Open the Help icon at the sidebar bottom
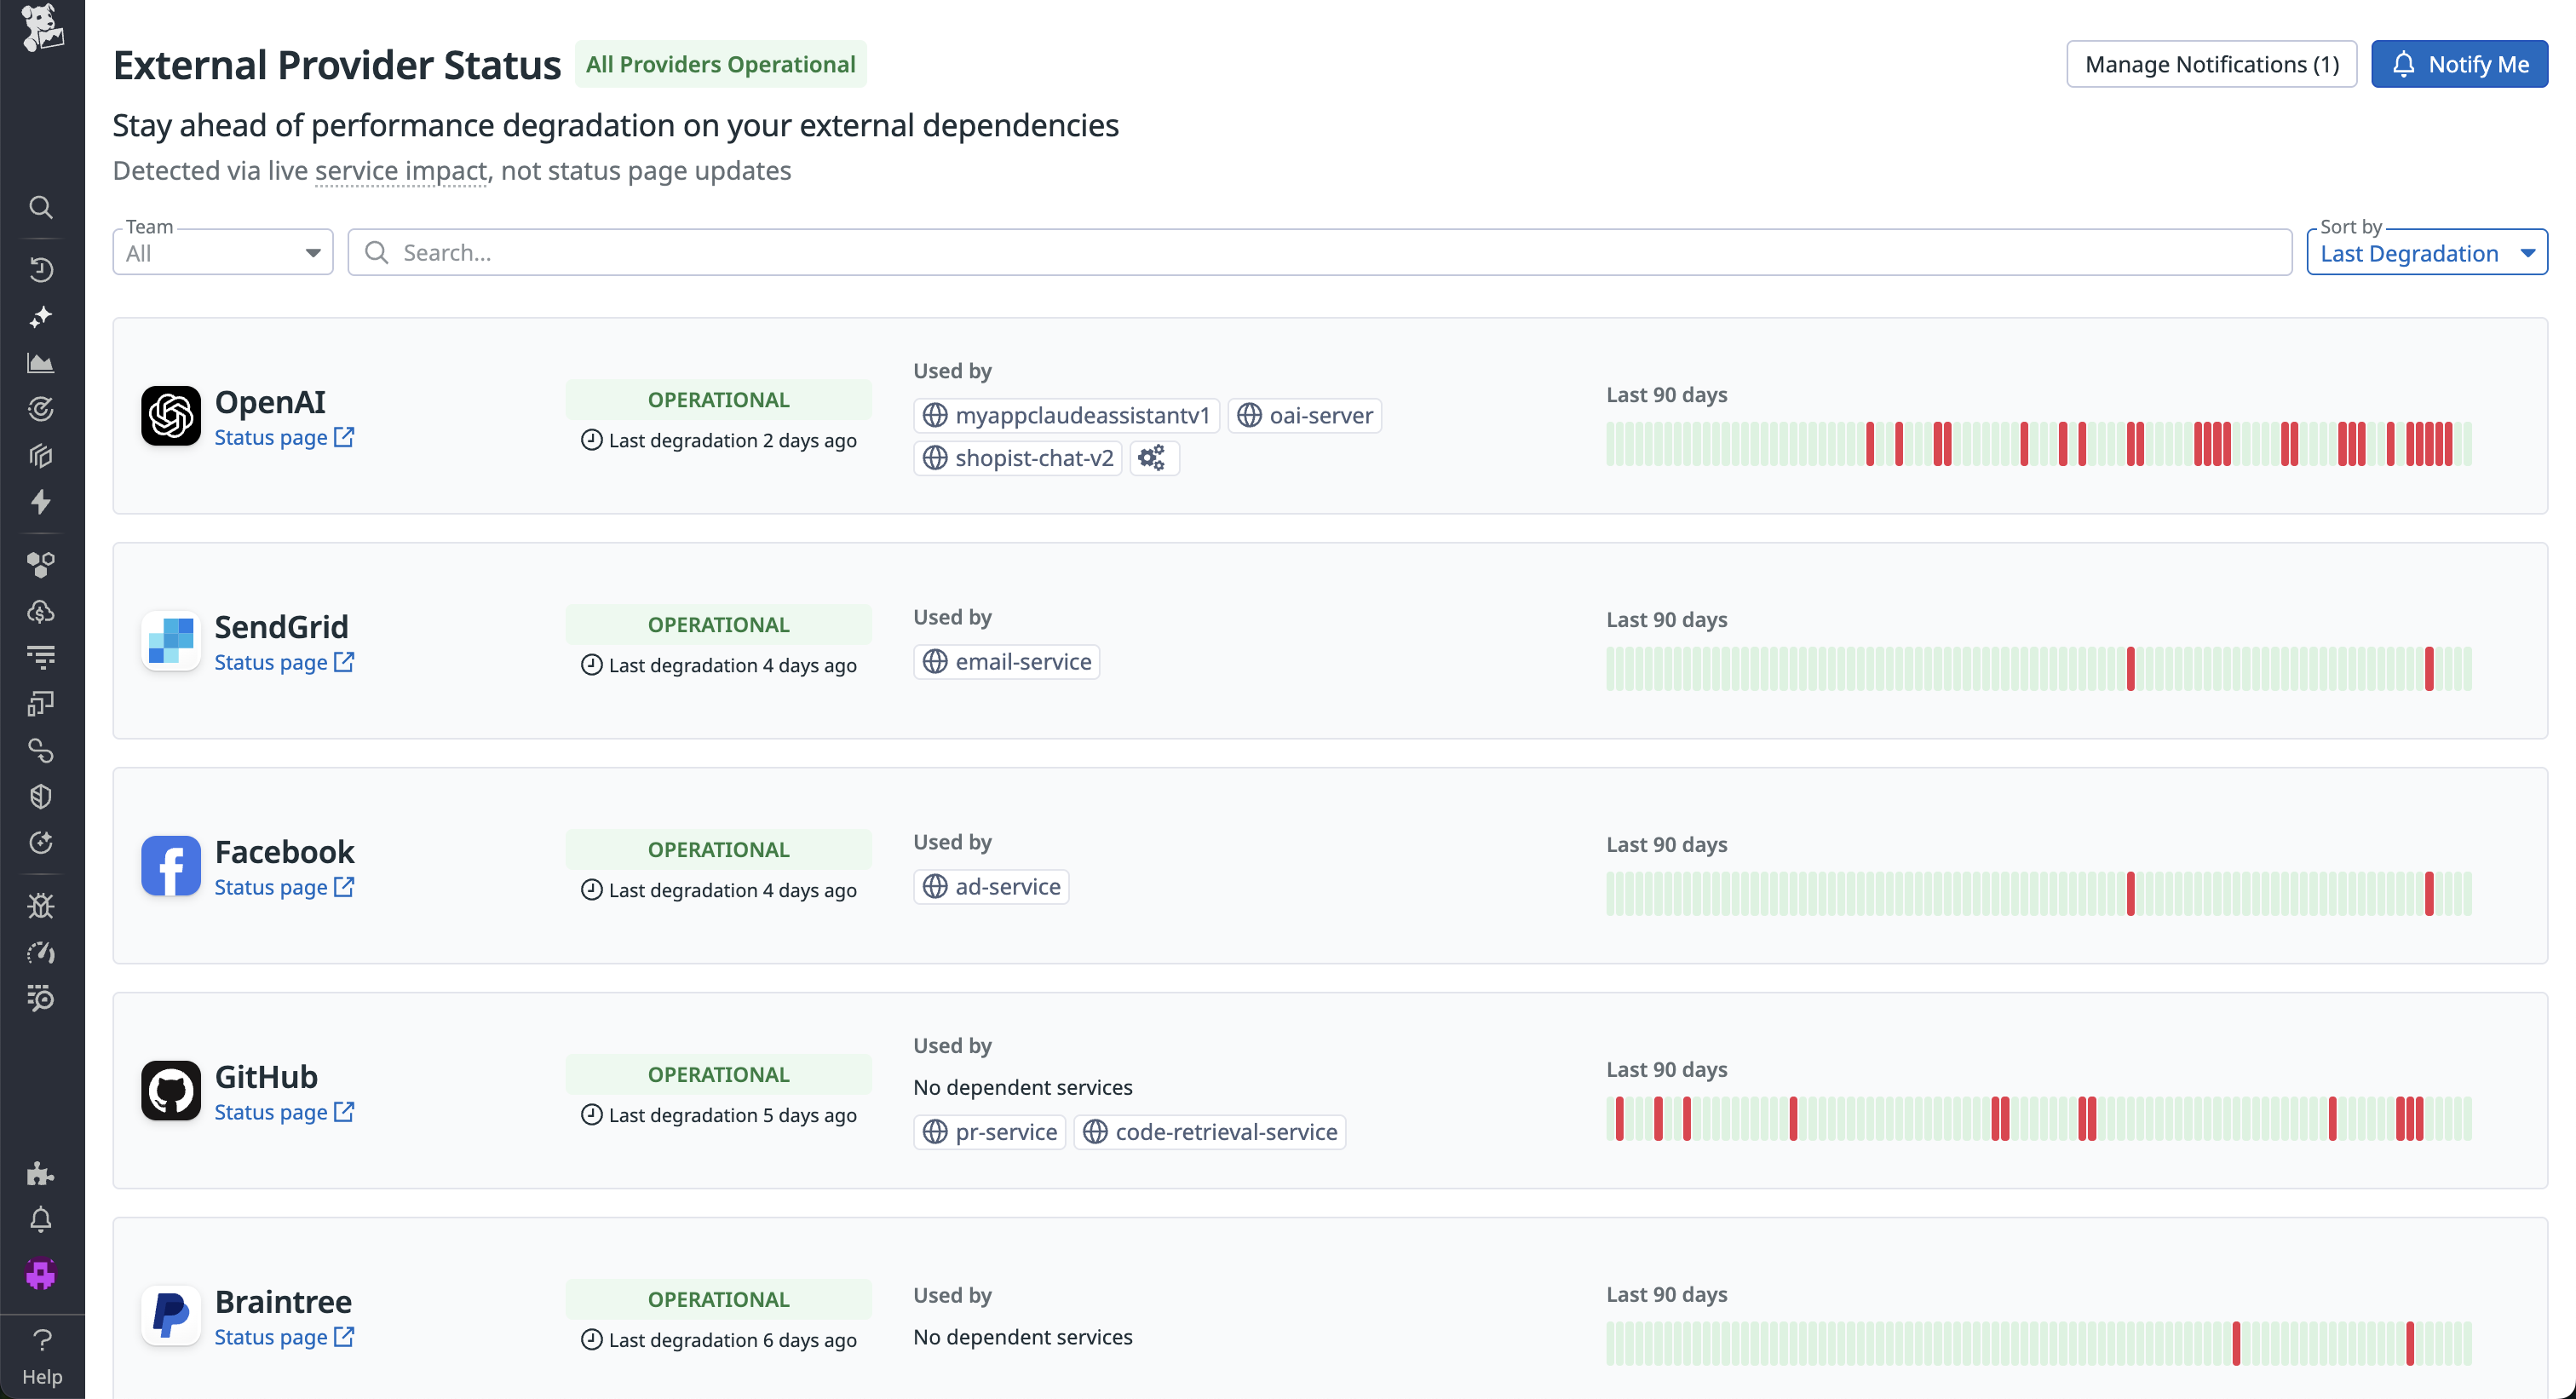This screenshot has width=2576, height=1399. [x=42, y=1355]
